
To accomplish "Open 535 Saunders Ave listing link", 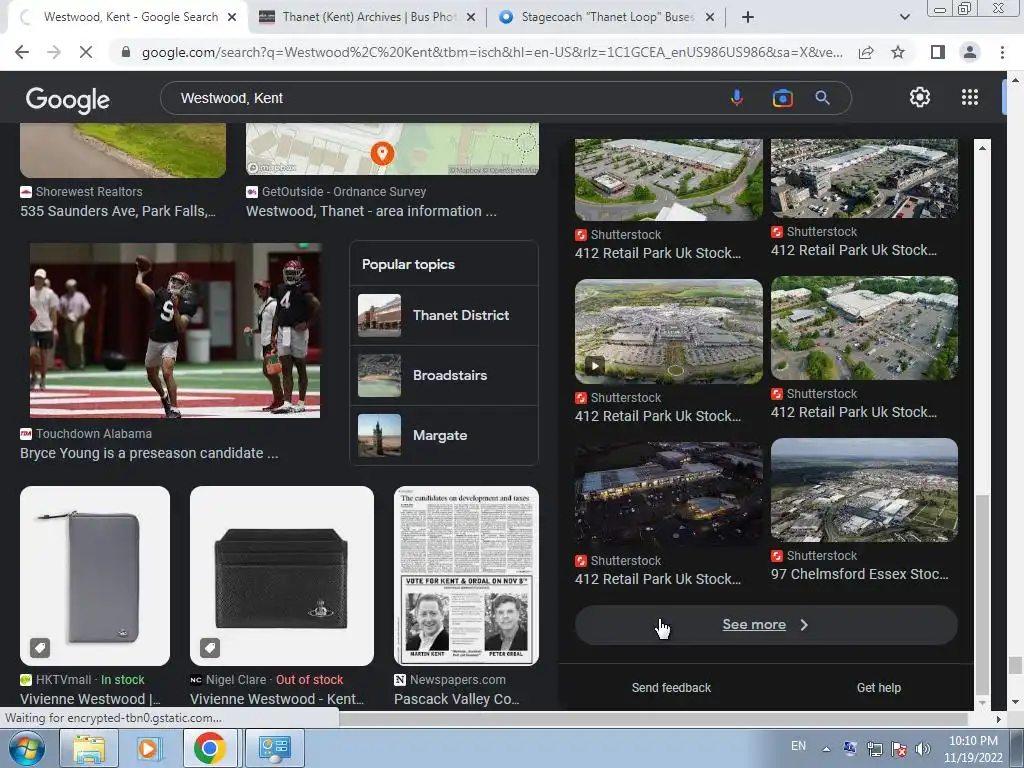I will pos(118,211).
